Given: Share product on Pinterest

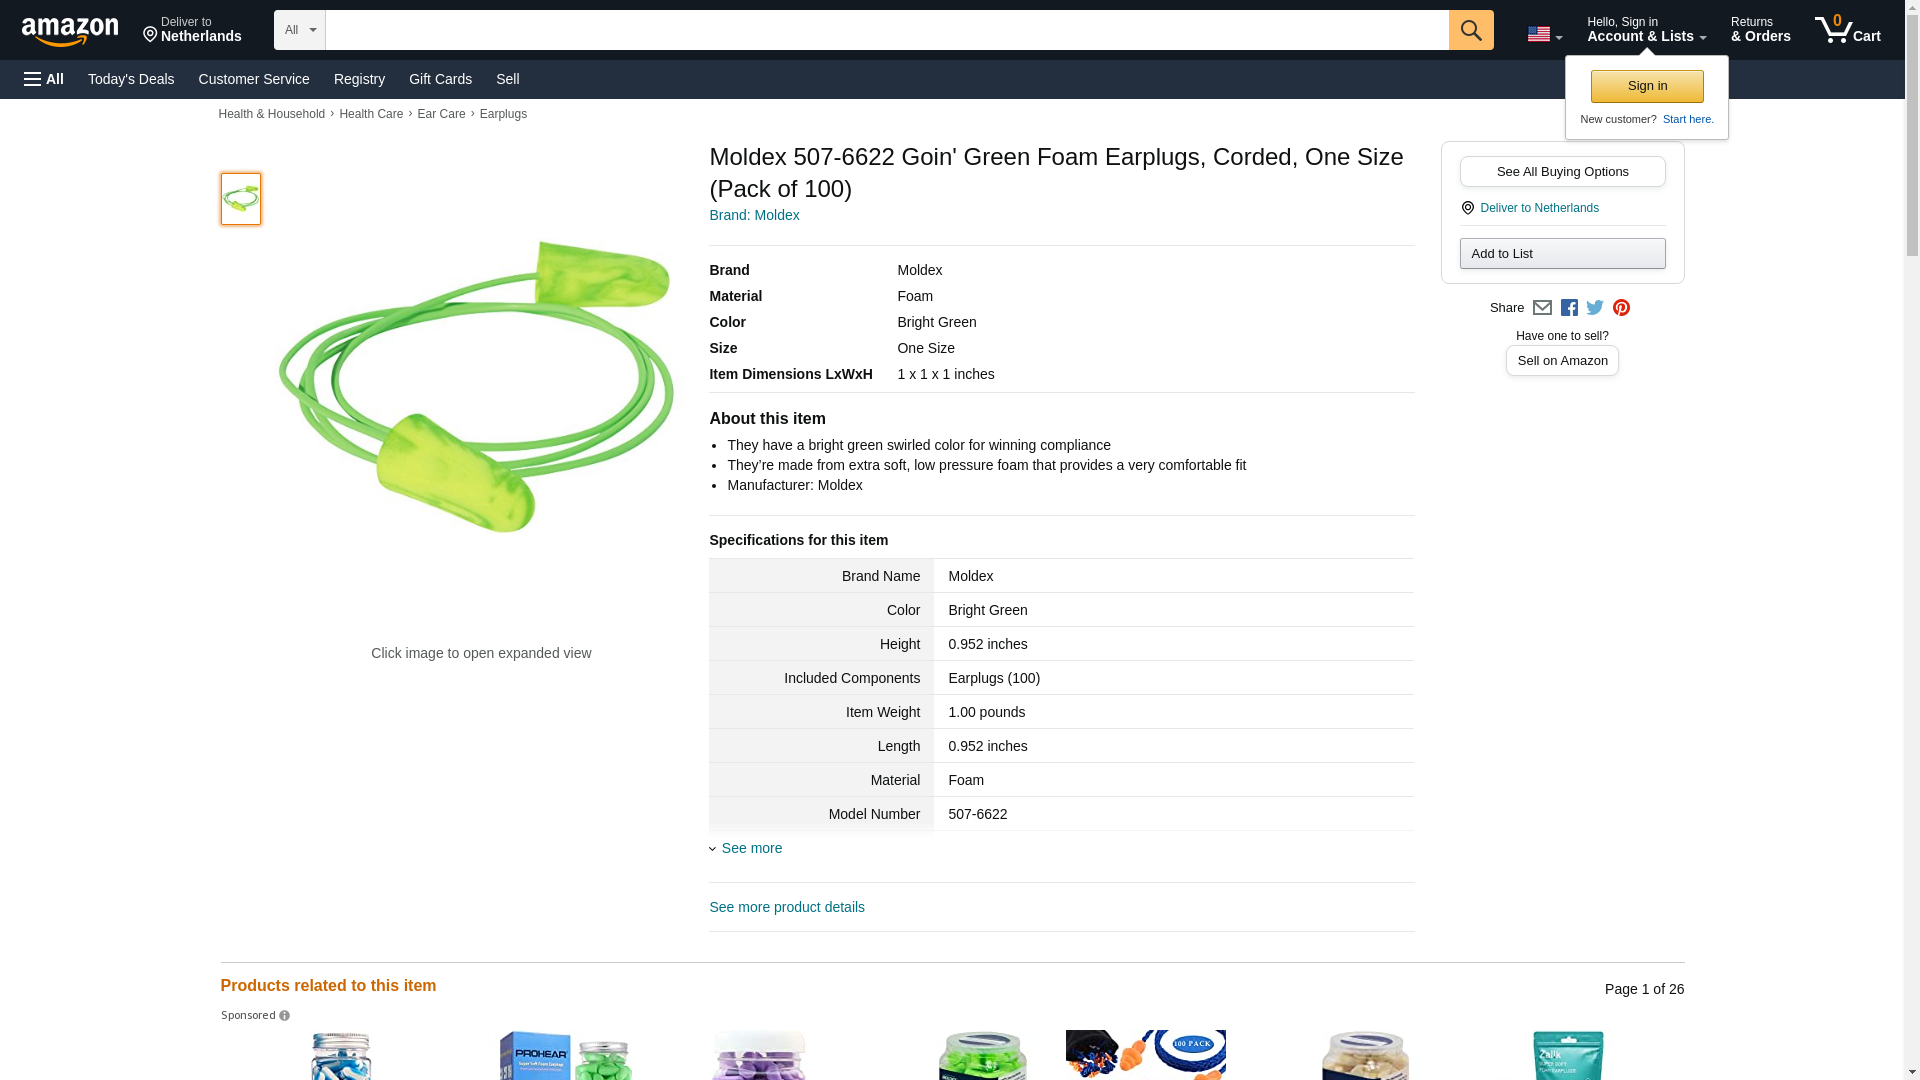Looking at the screenshot, I should (1621, 308).
